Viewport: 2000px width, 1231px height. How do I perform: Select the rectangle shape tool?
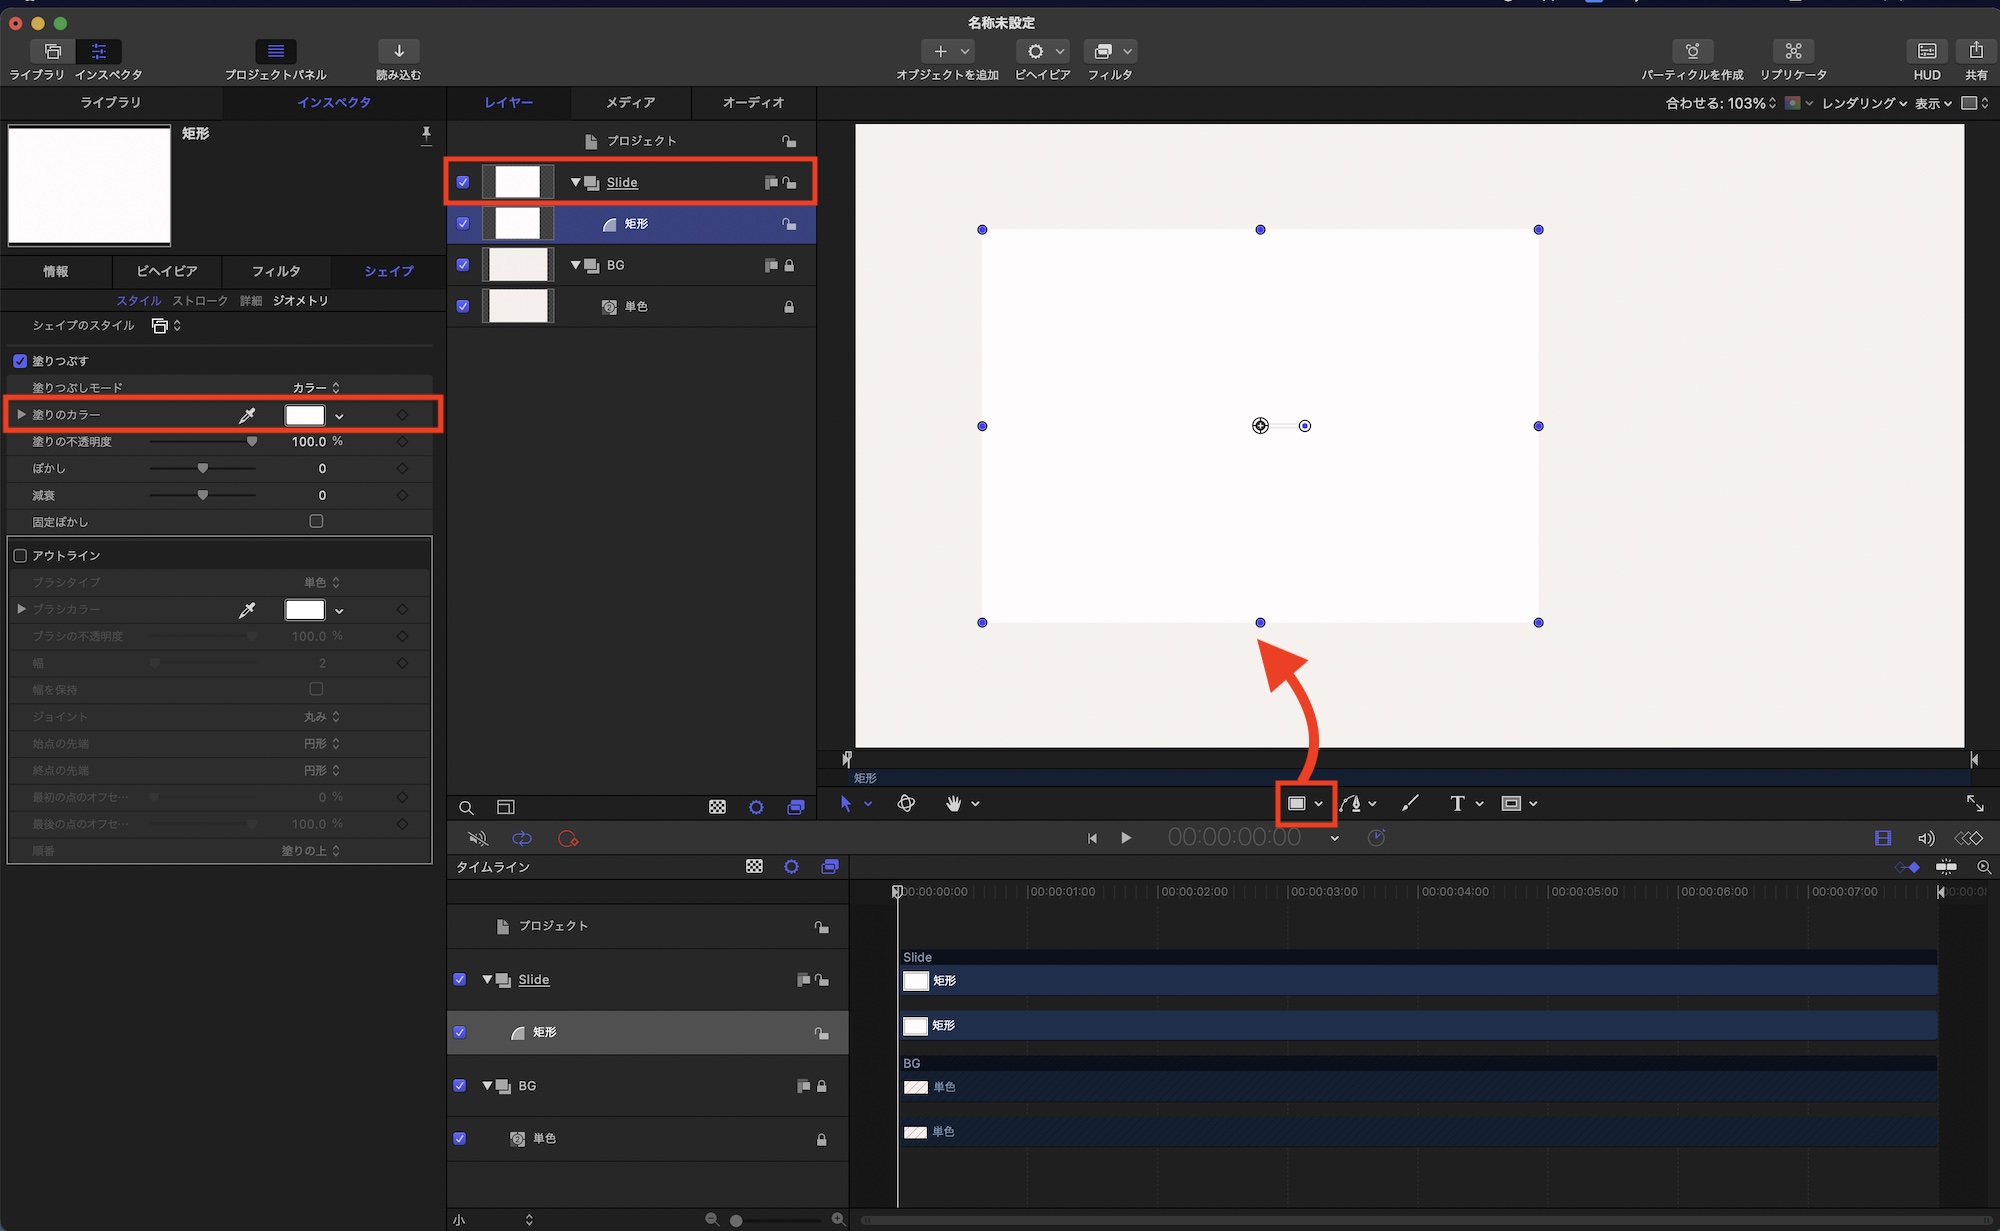tap(1296, 803)
